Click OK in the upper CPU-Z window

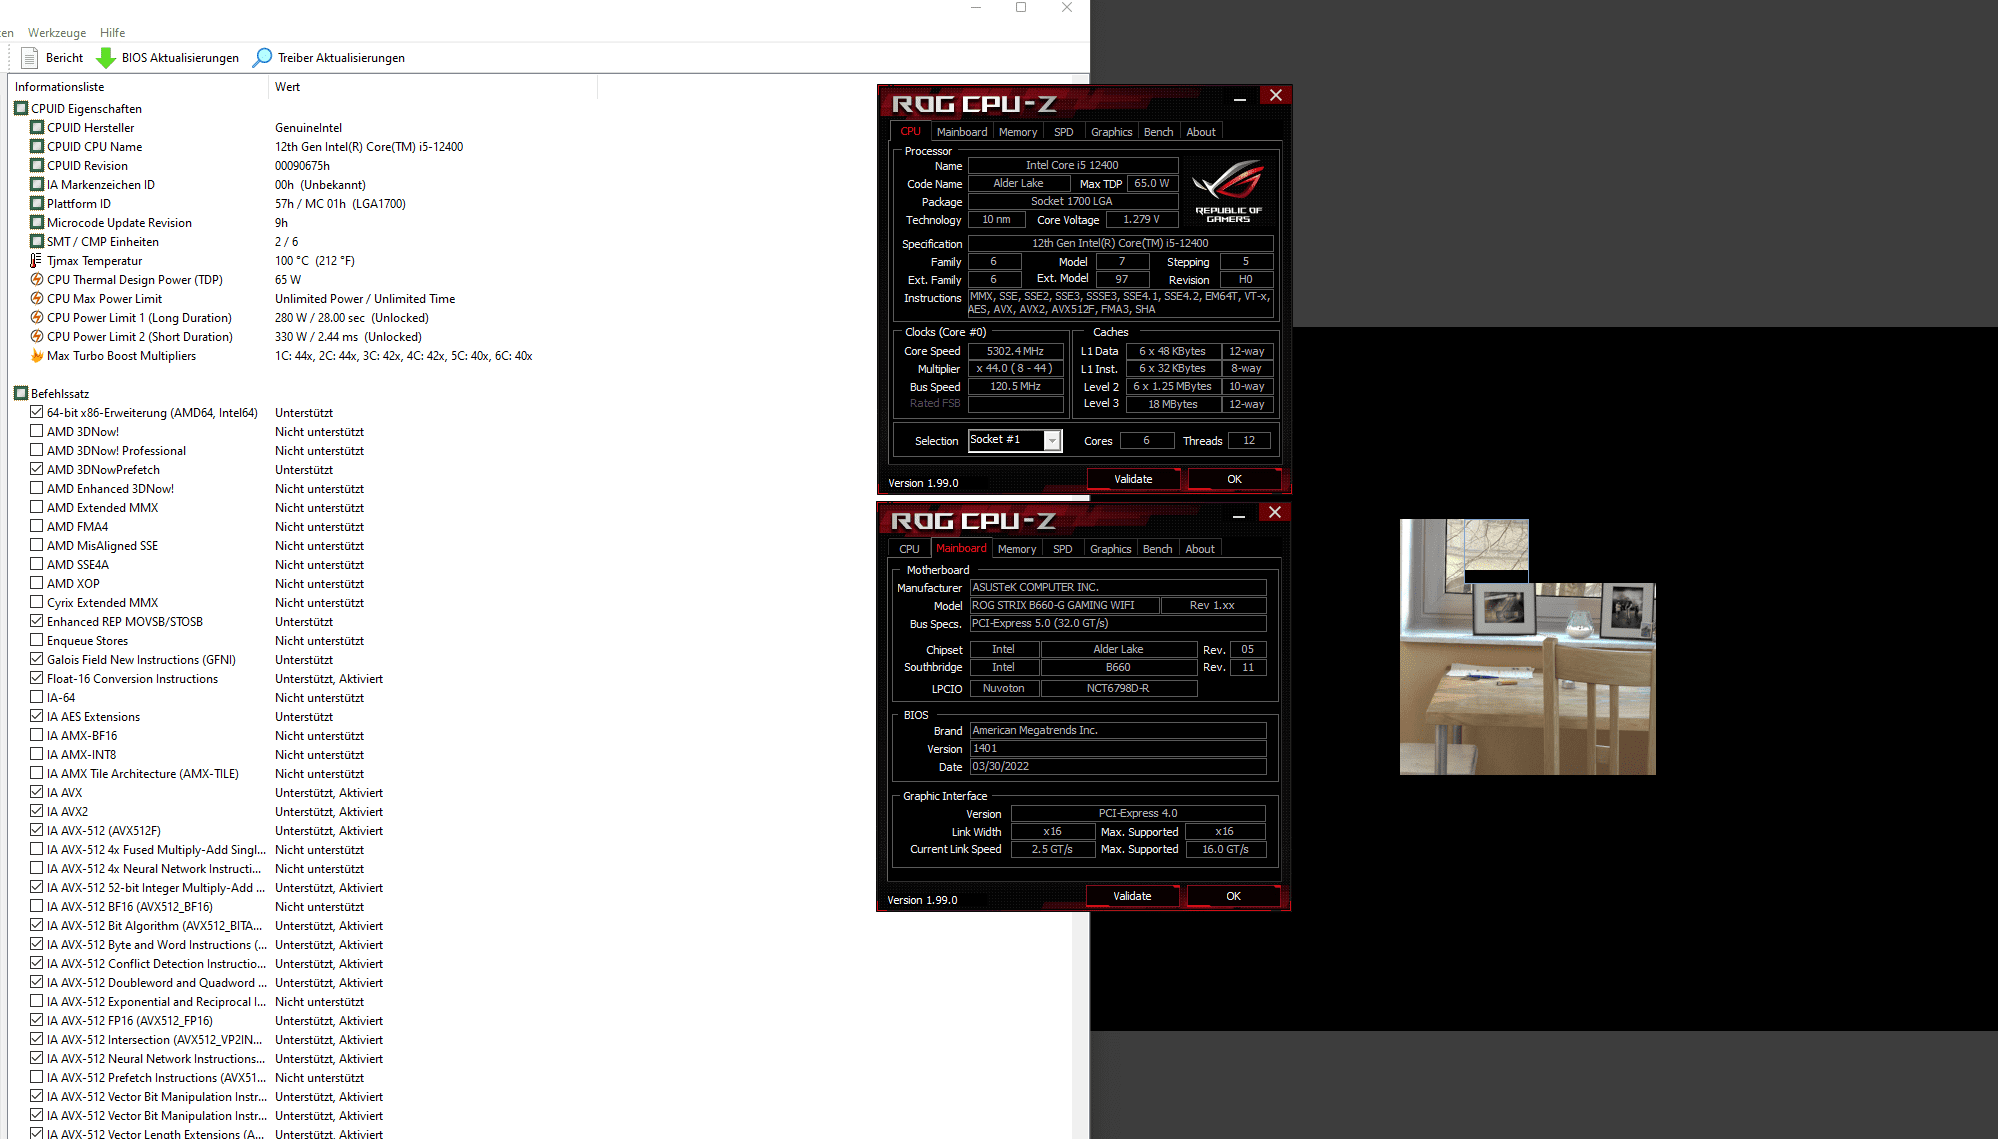pos(1234,479)
